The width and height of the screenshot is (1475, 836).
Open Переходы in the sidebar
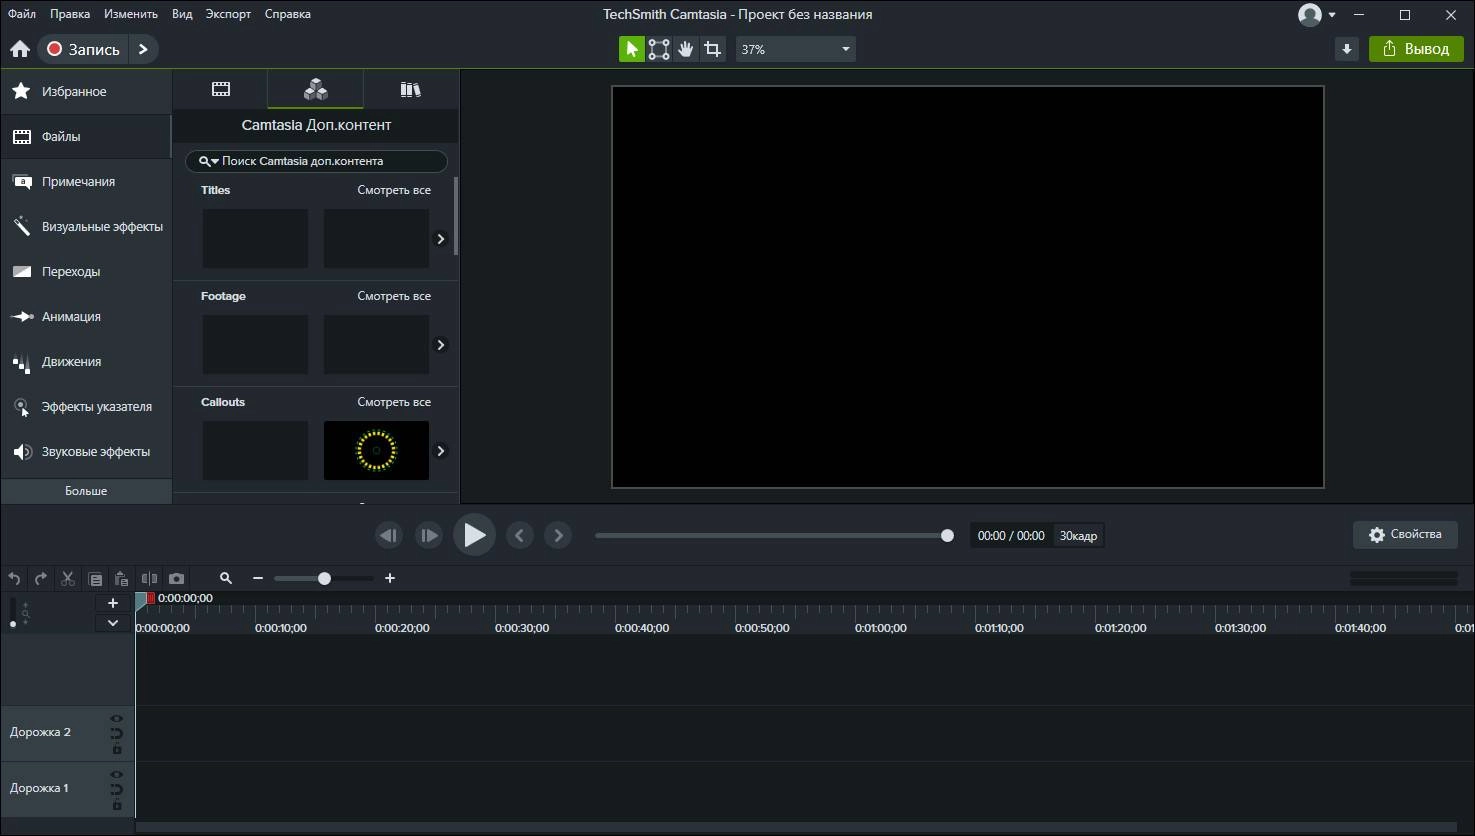(86, 271)
